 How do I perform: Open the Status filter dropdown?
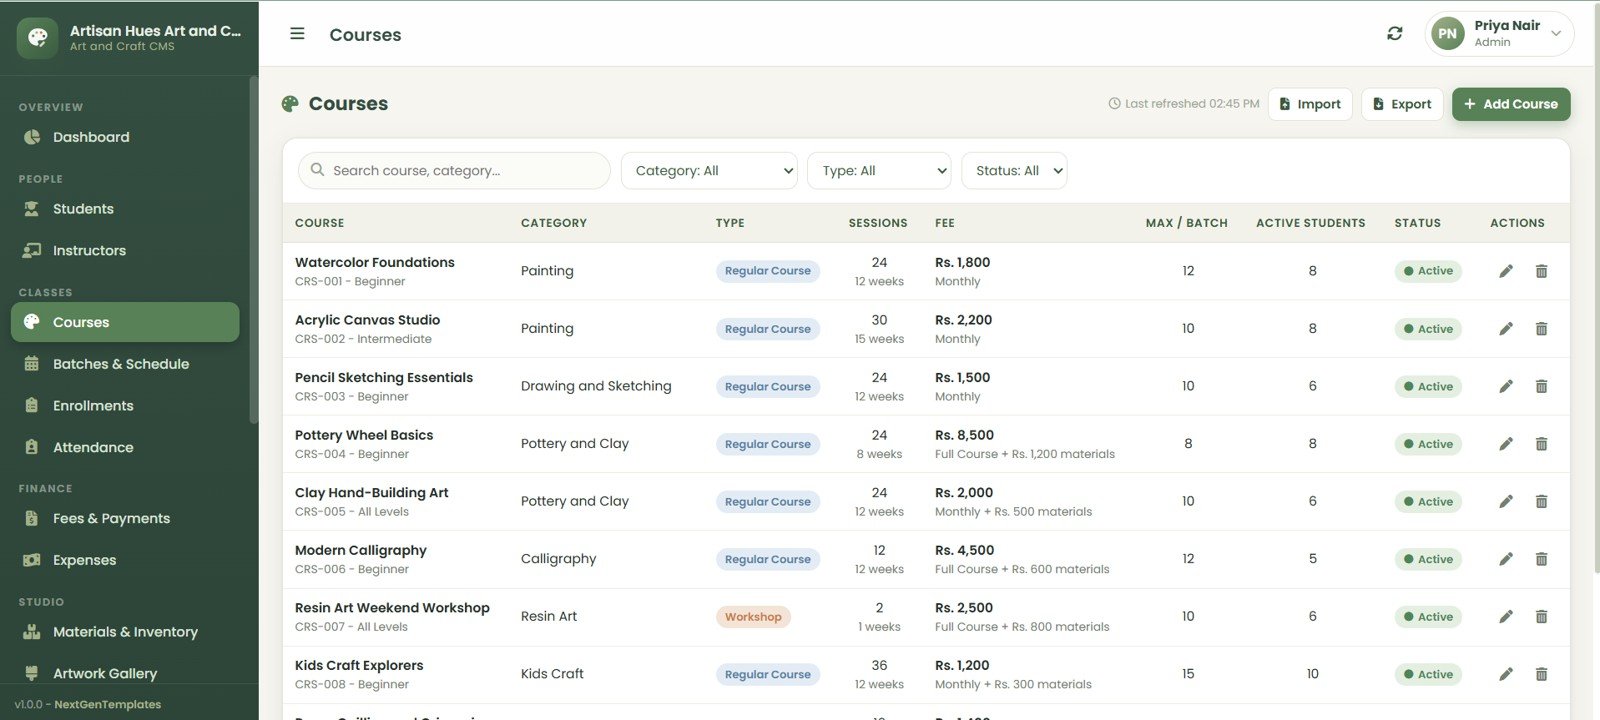(x=1014, y=171)
